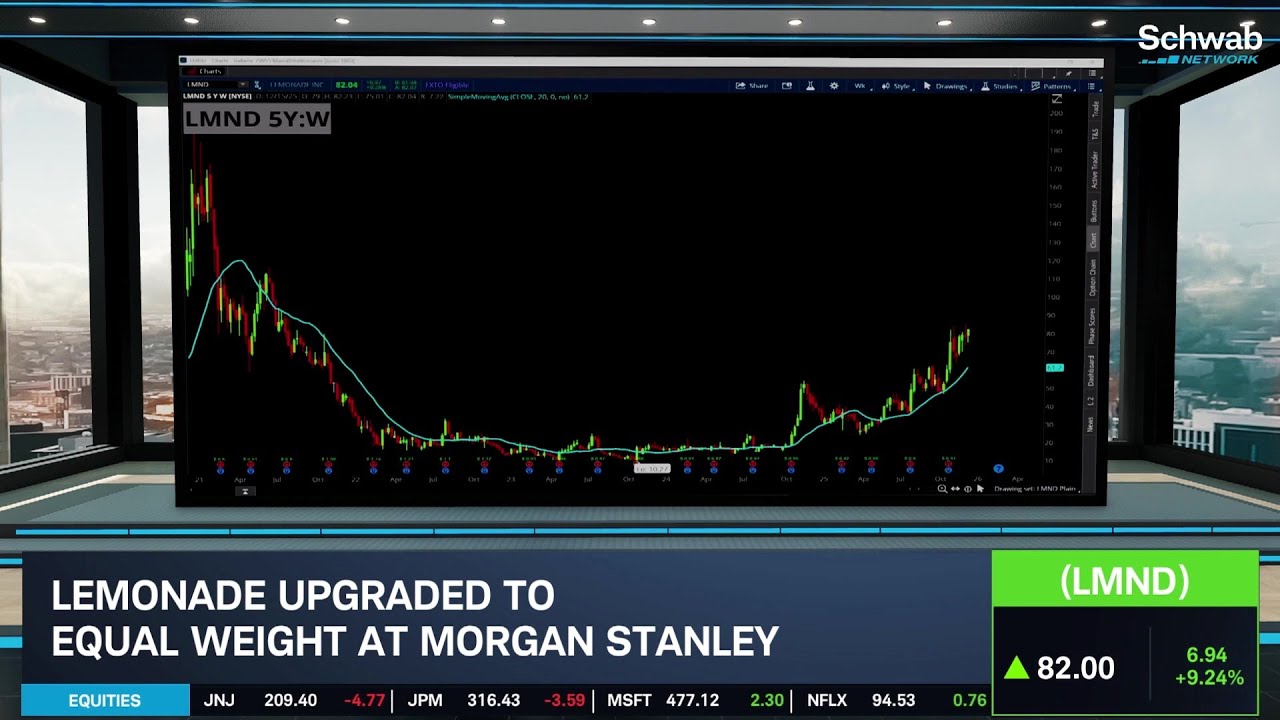Viewport: 1280px width, 720px height.
Task: Click the 61.2 moving average price label
Action: [1054, 368]
